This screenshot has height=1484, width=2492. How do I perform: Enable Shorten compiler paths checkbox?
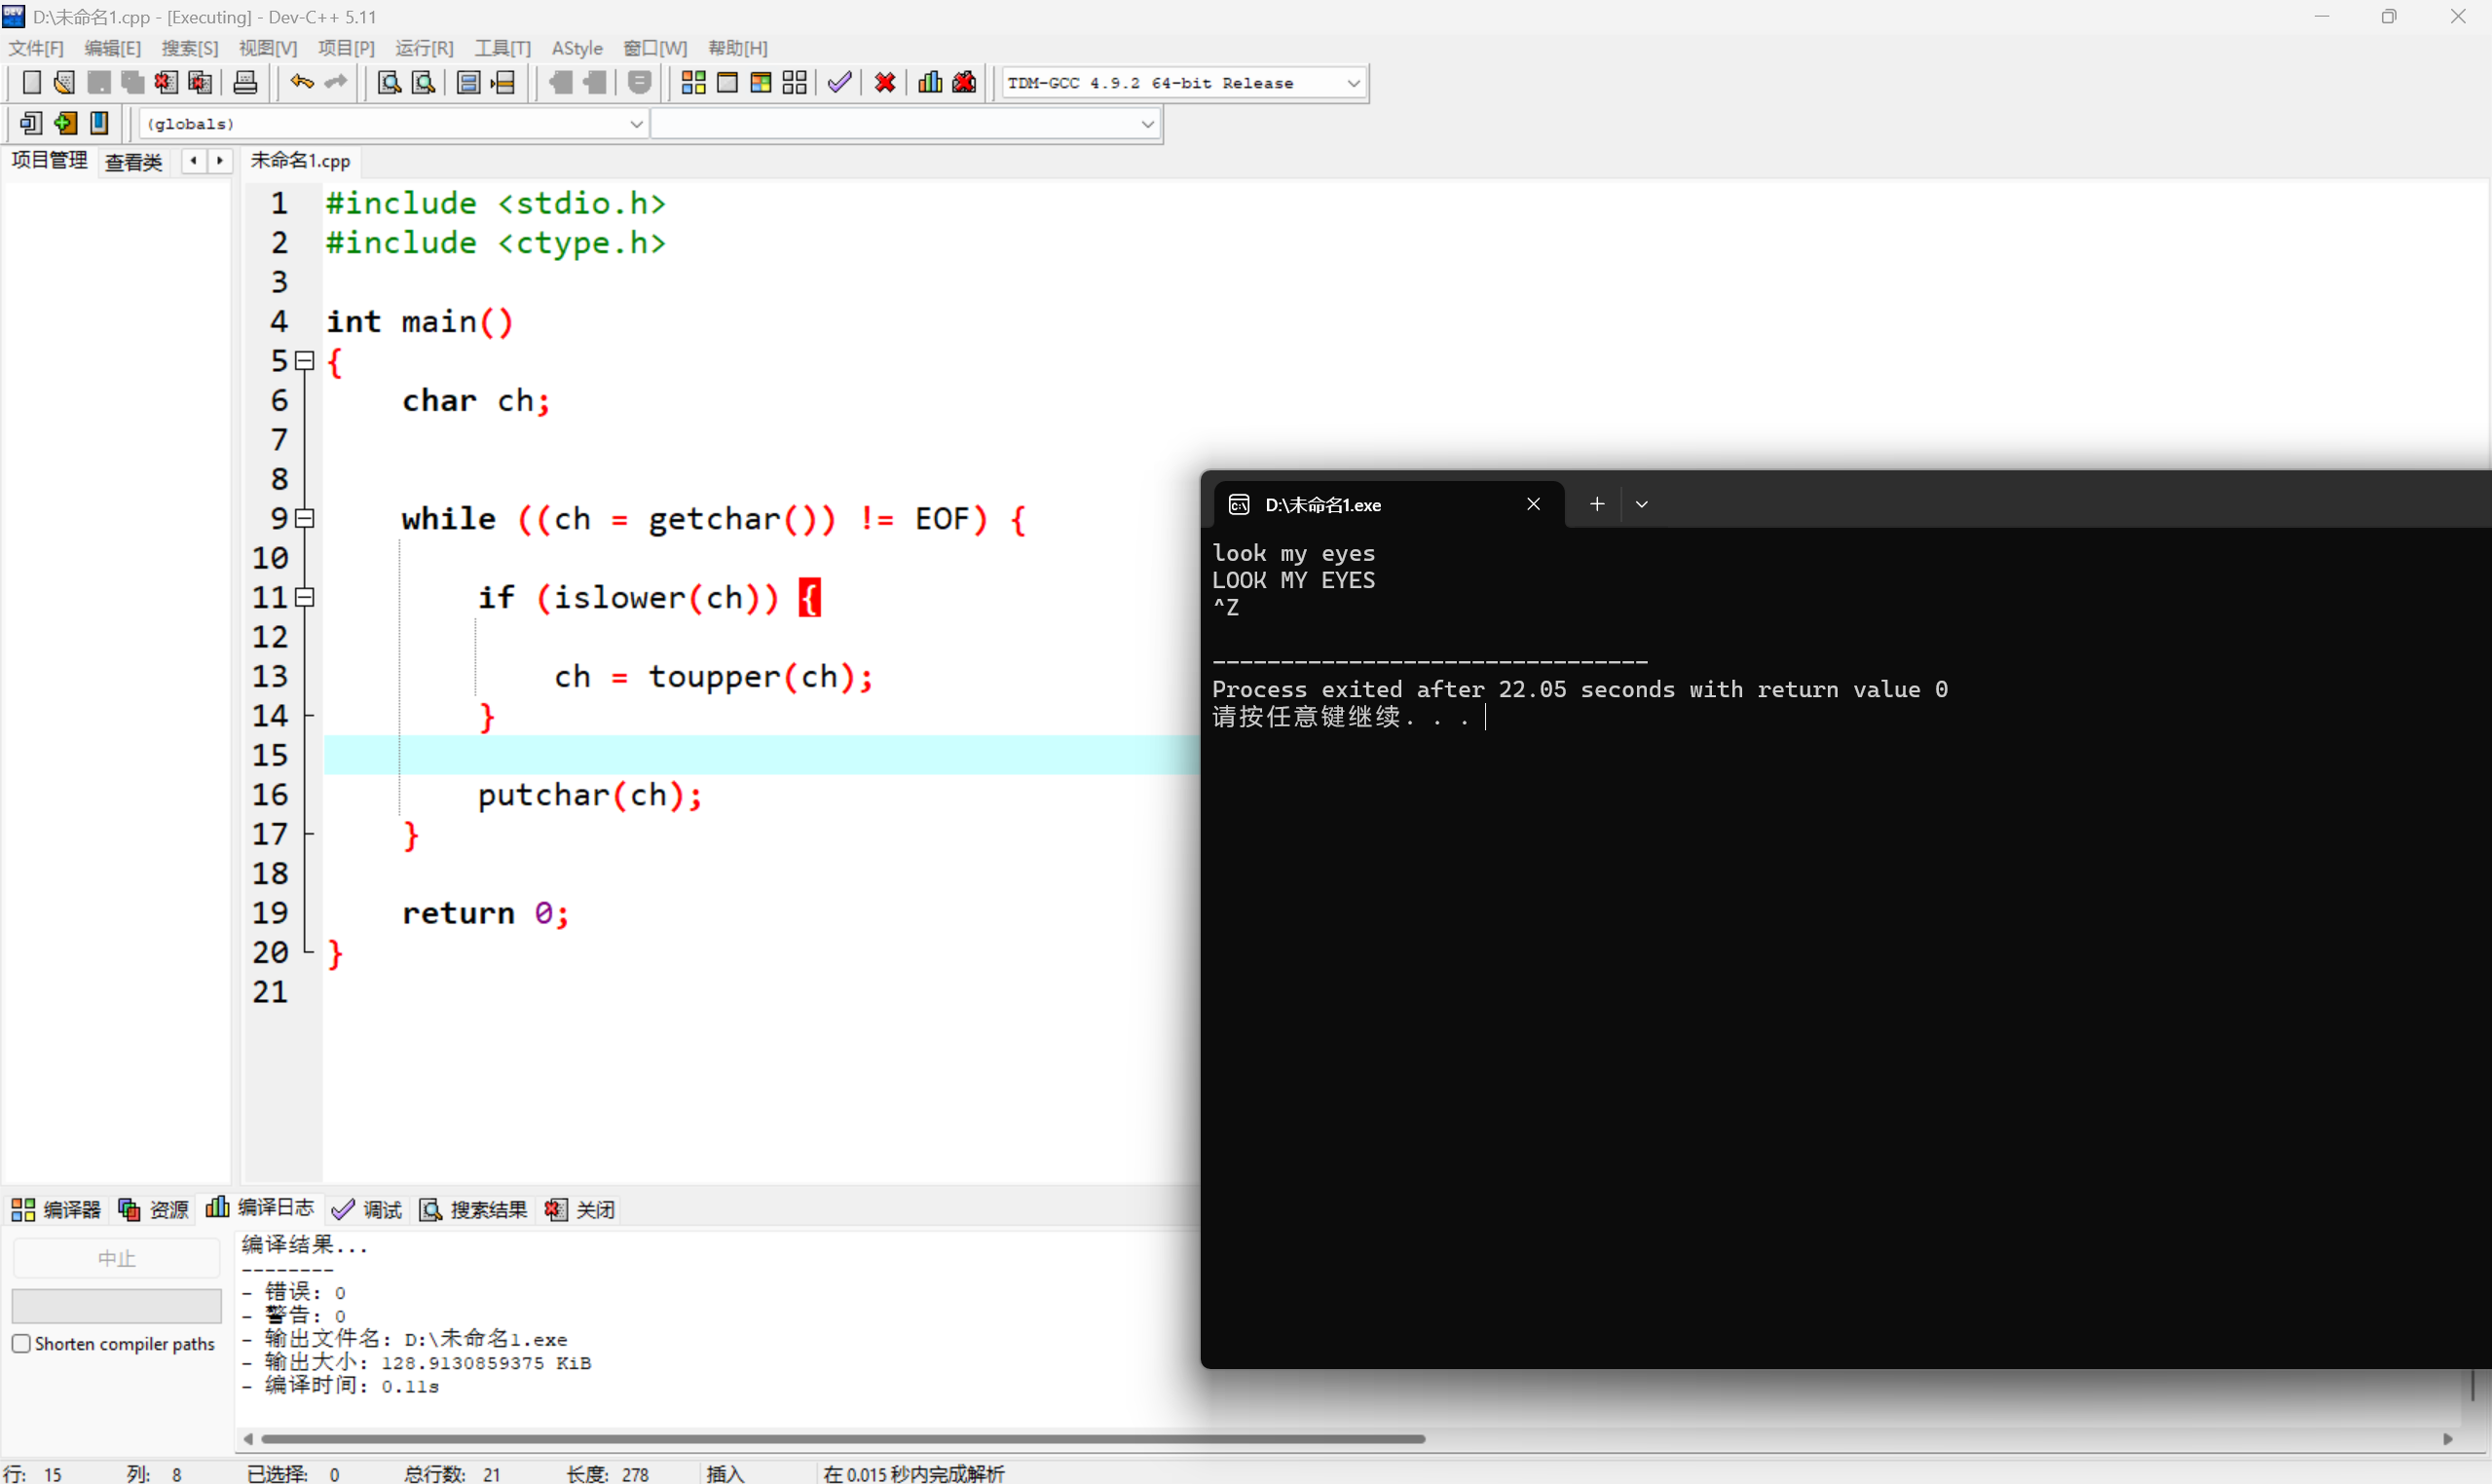point(21,1343)
